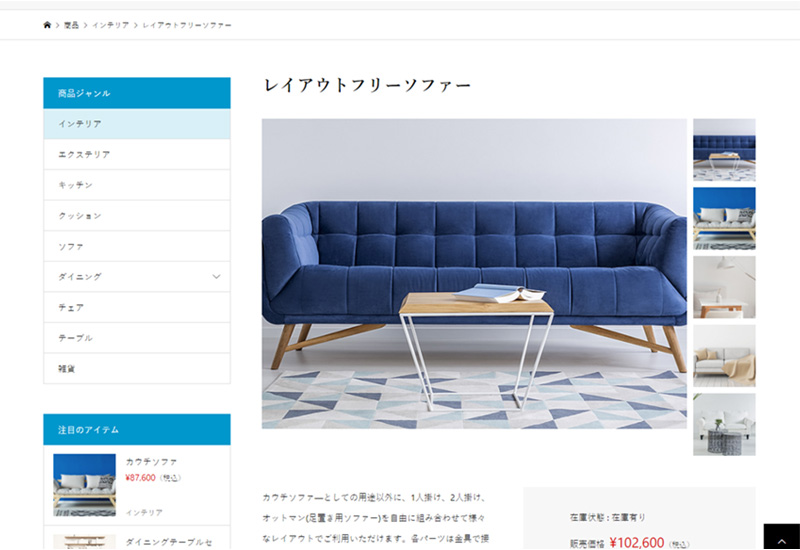800x550 pixels.
Task: Open the カウチソファ featured item image
Action: (x=84, y=485)
